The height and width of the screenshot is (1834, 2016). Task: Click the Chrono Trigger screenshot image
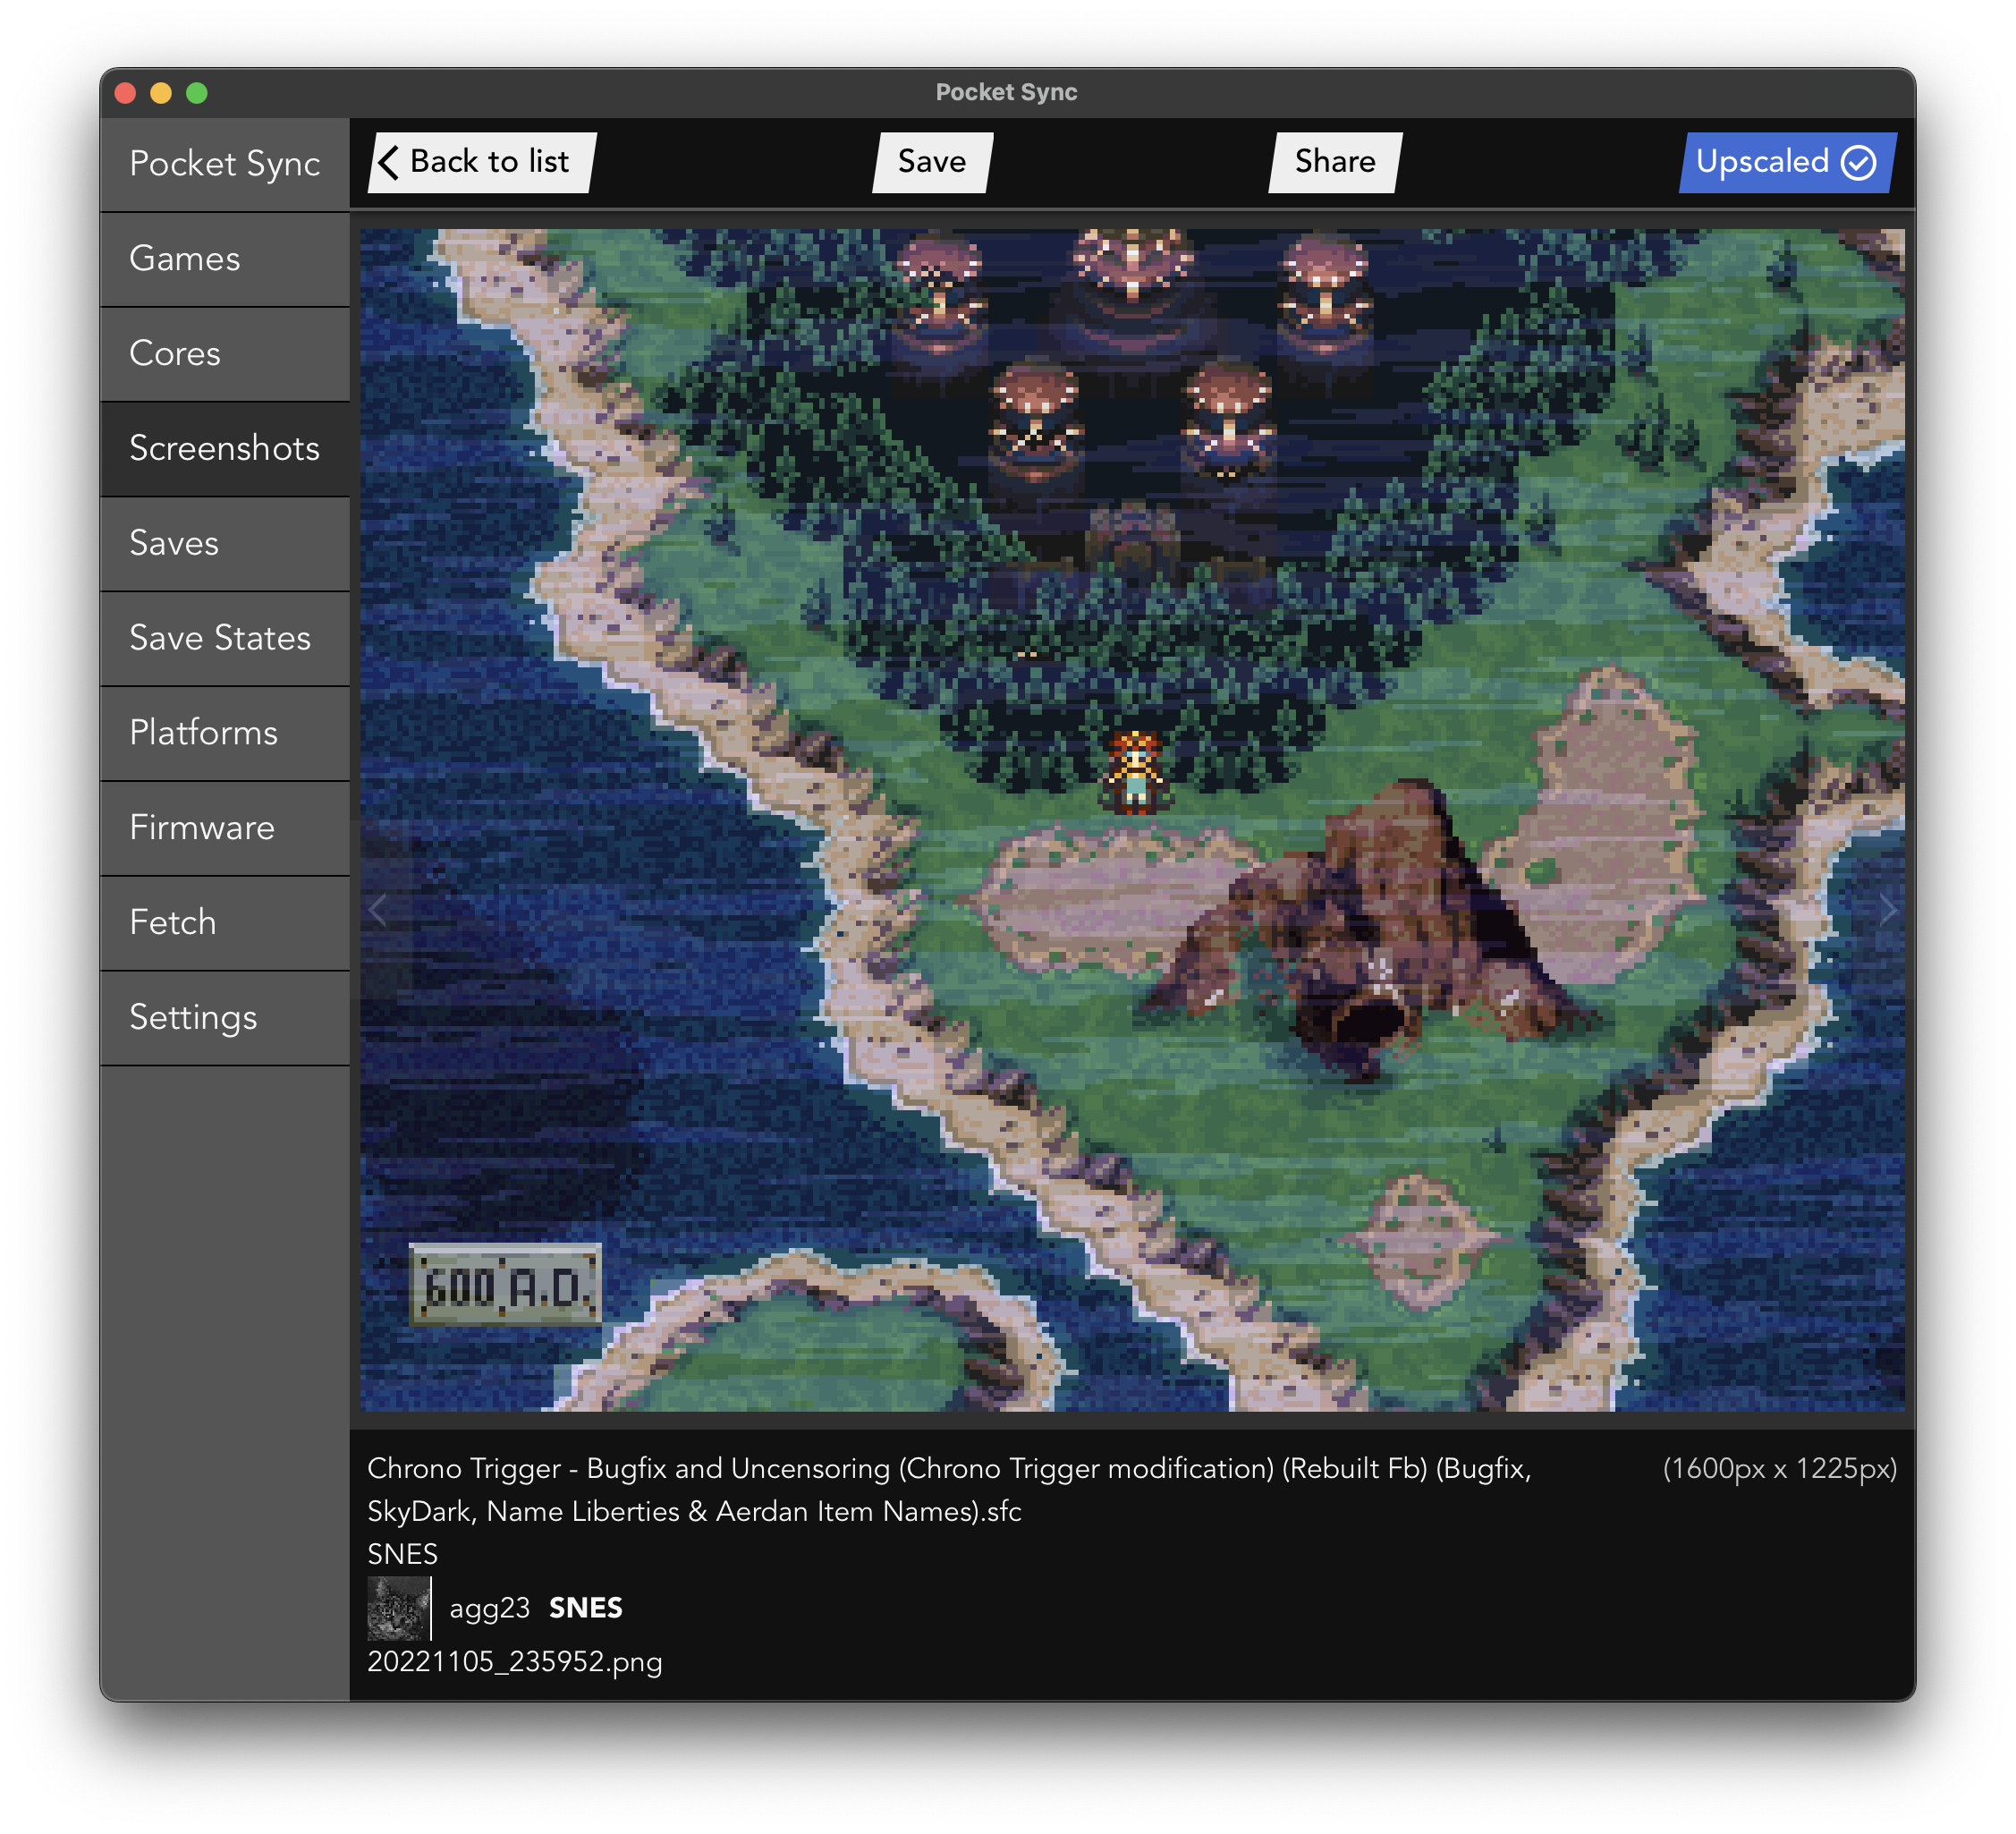click(x=1132, y=820)
